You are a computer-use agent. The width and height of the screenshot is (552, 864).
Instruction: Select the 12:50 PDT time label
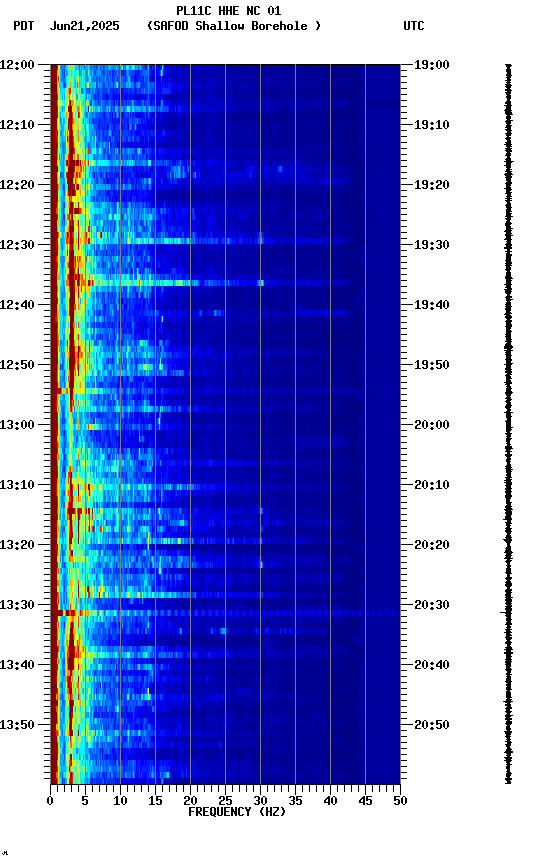pos(17,365)
